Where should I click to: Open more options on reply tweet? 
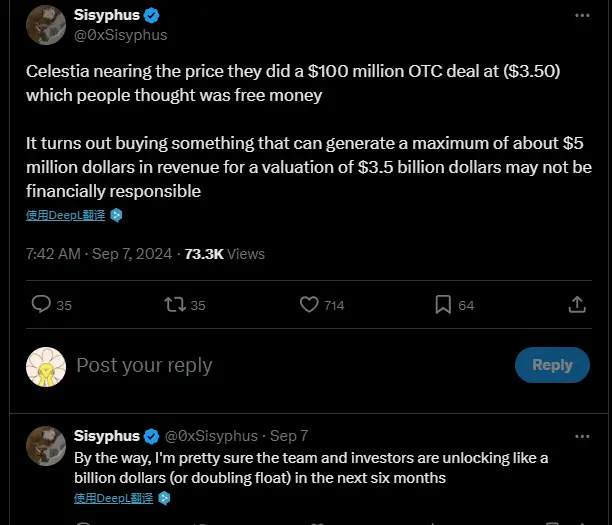click(582, 436)
